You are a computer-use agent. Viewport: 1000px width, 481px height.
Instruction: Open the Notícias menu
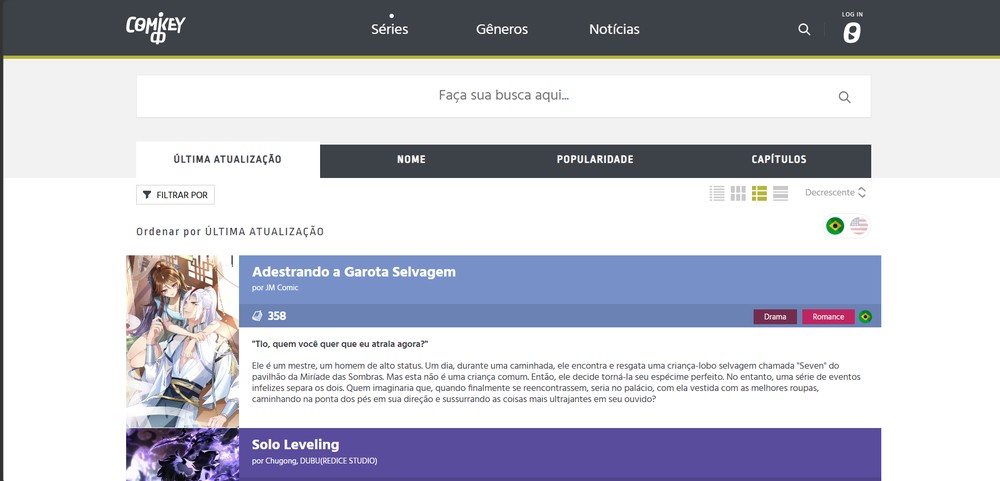tap(614, 29)
